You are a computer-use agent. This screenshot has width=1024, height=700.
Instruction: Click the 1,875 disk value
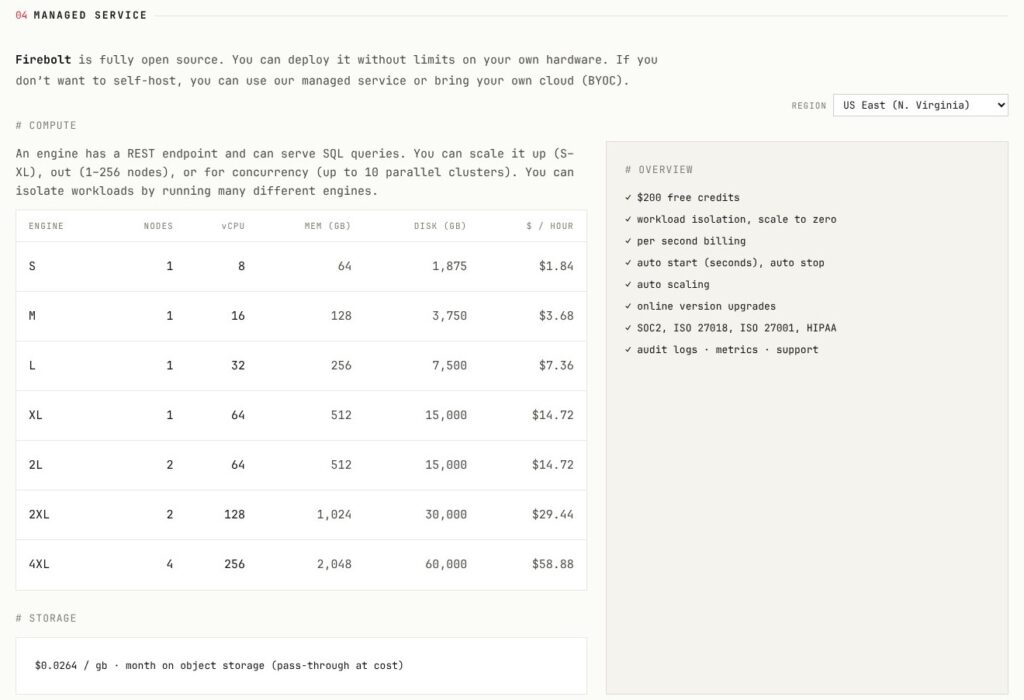click(449, 266)
